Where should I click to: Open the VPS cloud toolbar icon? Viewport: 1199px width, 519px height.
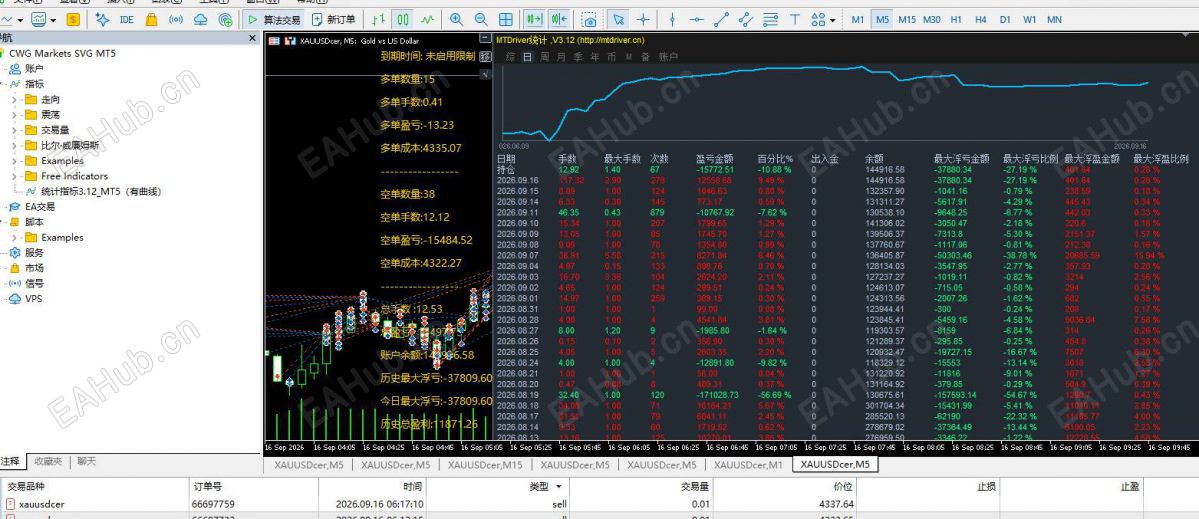pos(200,19)
